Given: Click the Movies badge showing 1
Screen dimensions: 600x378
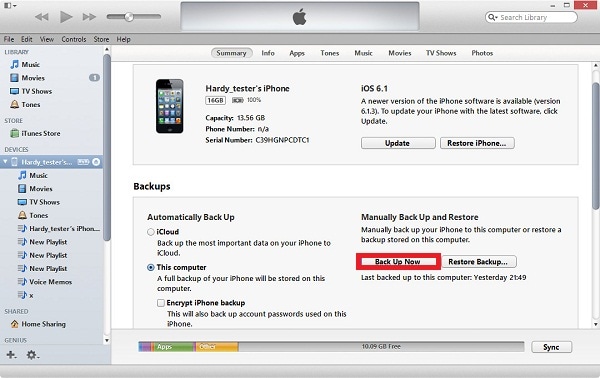Looking at the screenshot, I should pos(94,78).
